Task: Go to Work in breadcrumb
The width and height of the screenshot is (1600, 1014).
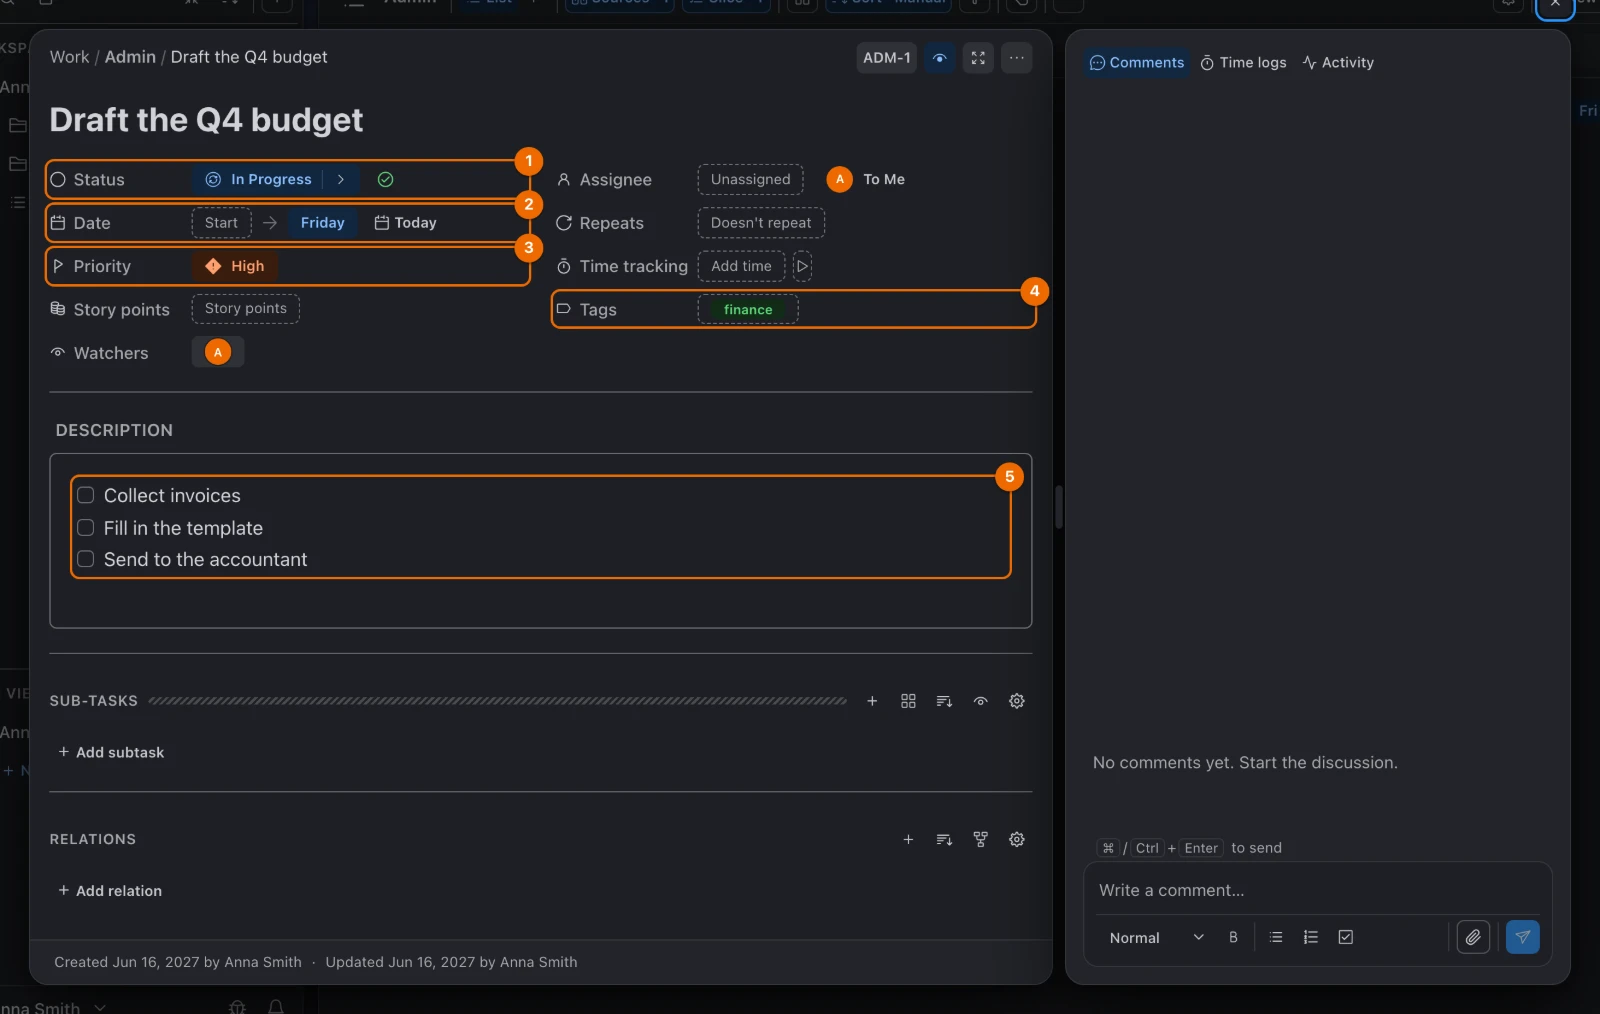Action: click(x=69, y=57)
